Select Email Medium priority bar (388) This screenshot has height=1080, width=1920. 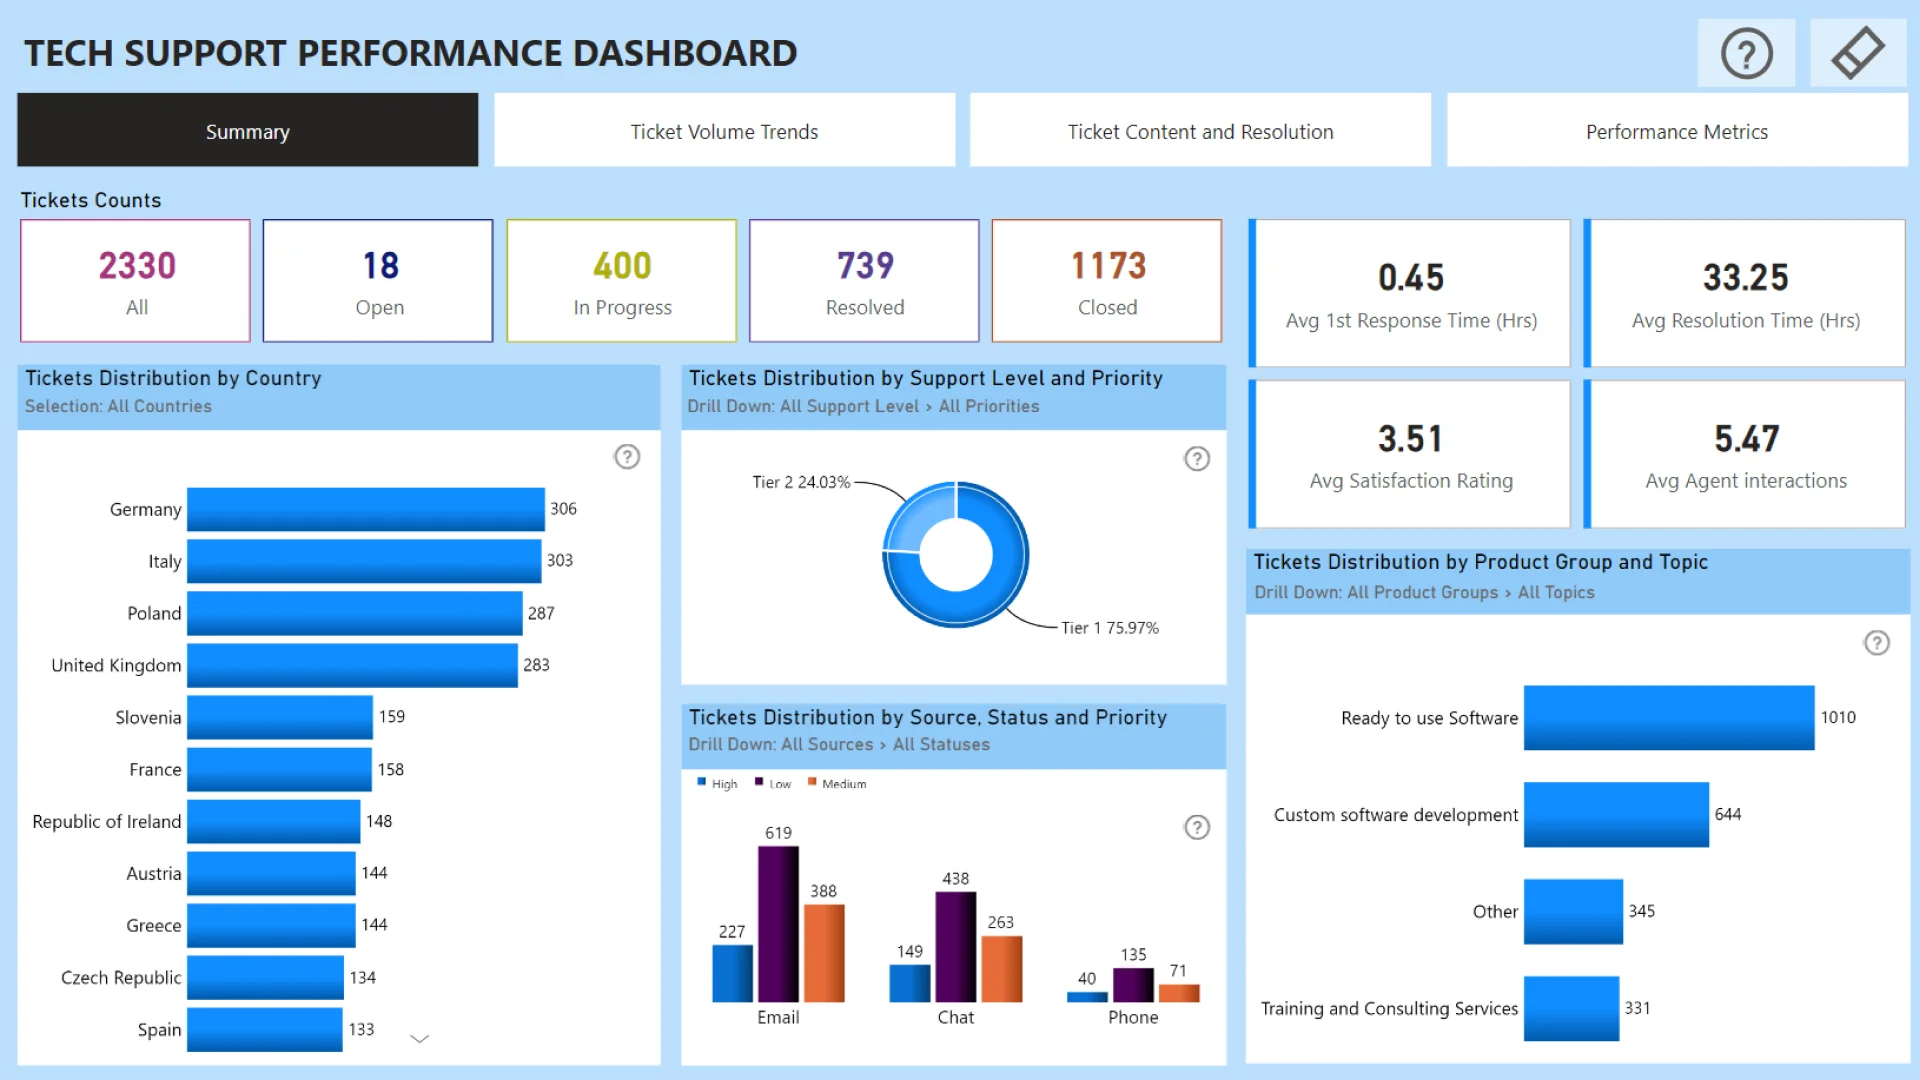coord(824,953)
